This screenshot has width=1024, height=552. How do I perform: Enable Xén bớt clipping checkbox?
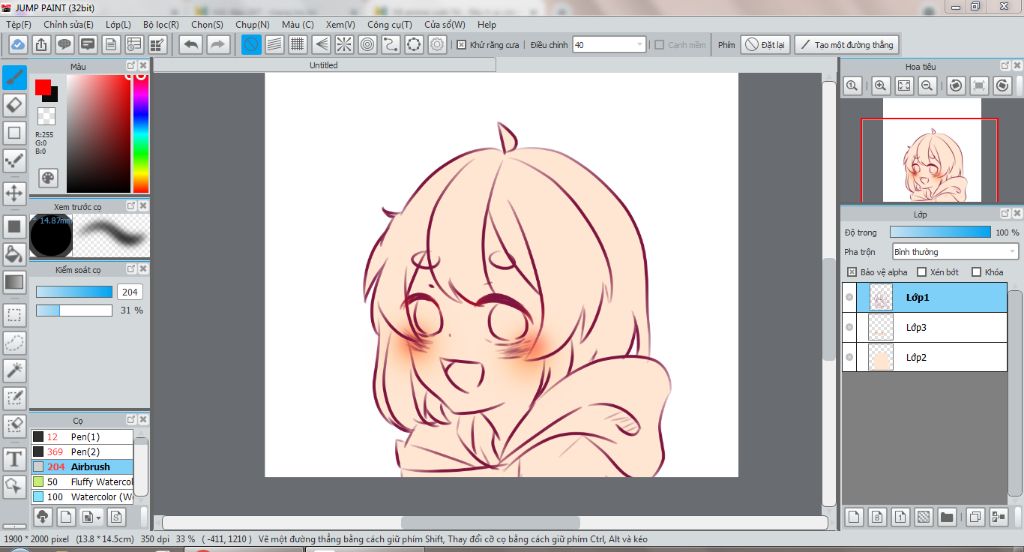coord(921,272)
